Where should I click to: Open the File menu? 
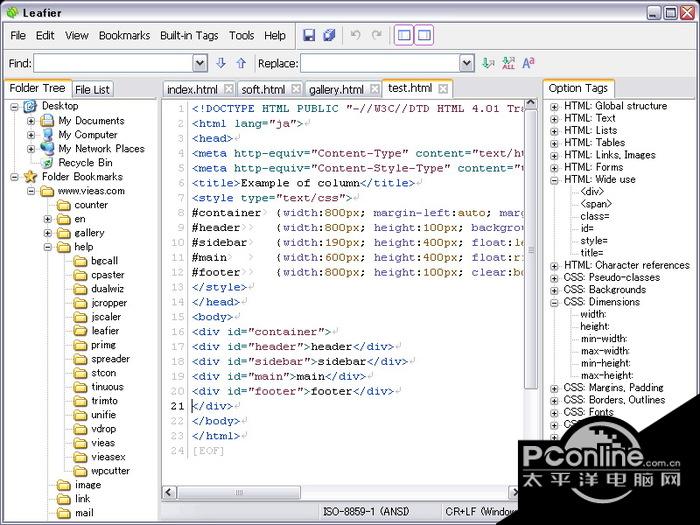pos(18,35)
